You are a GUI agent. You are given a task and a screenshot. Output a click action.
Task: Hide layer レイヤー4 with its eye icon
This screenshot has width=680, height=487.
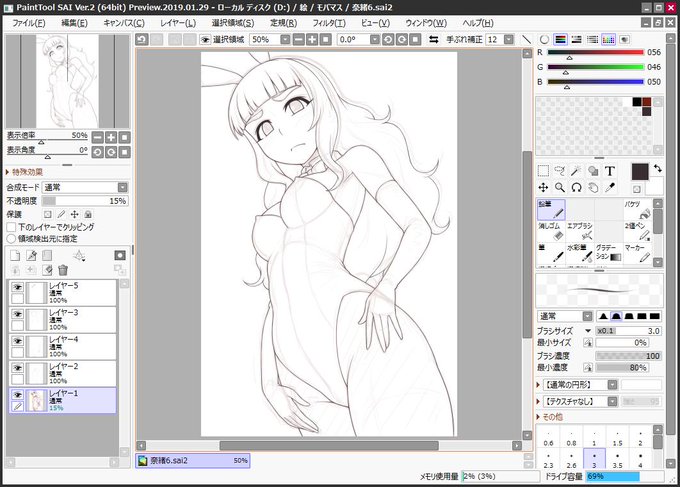point(17,340)
